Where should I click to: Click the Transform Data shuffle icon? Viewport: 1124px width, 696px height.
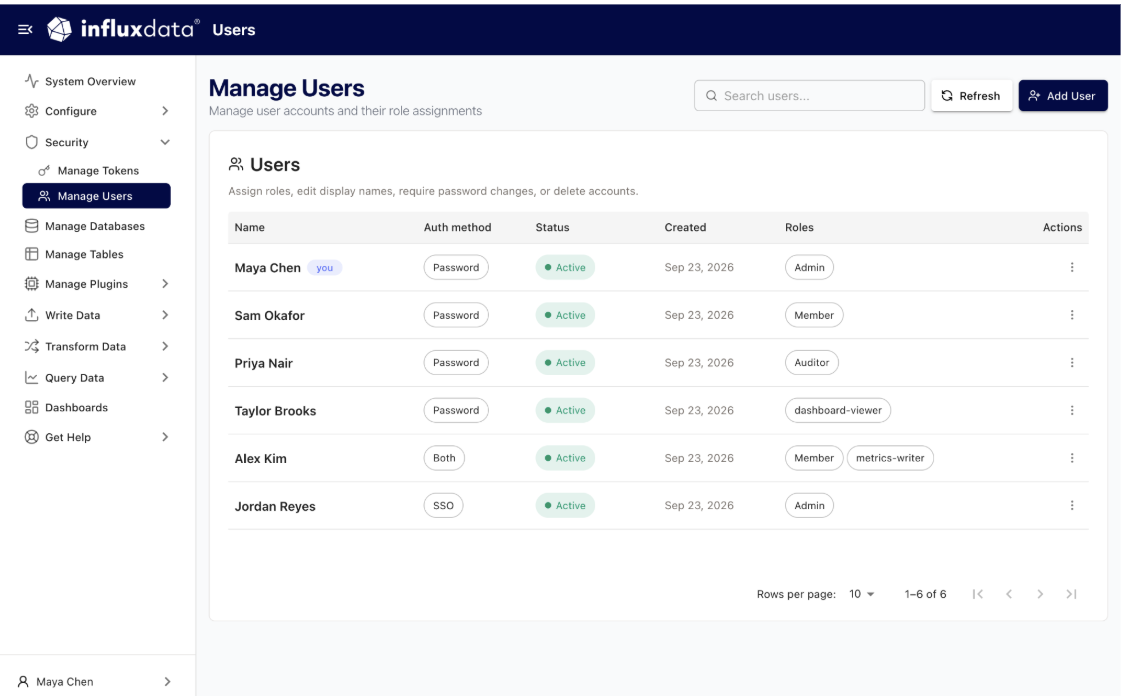(x=32, y=346)
